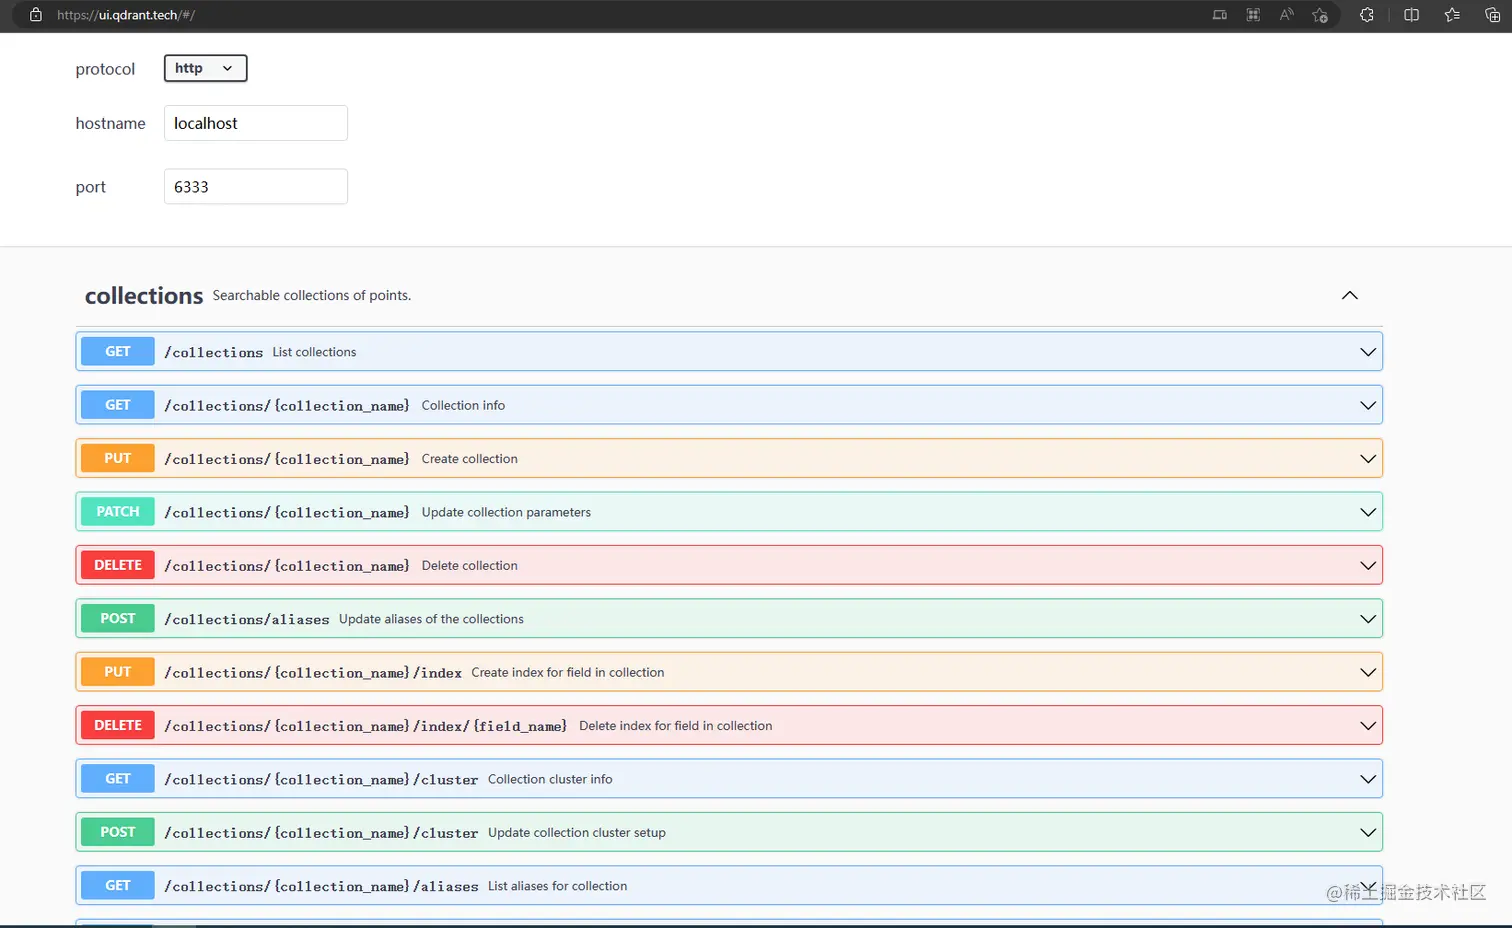Click GET badge for List aliases
The height and width of the screenshot is (928, 1512).
[x=118, y=885]
